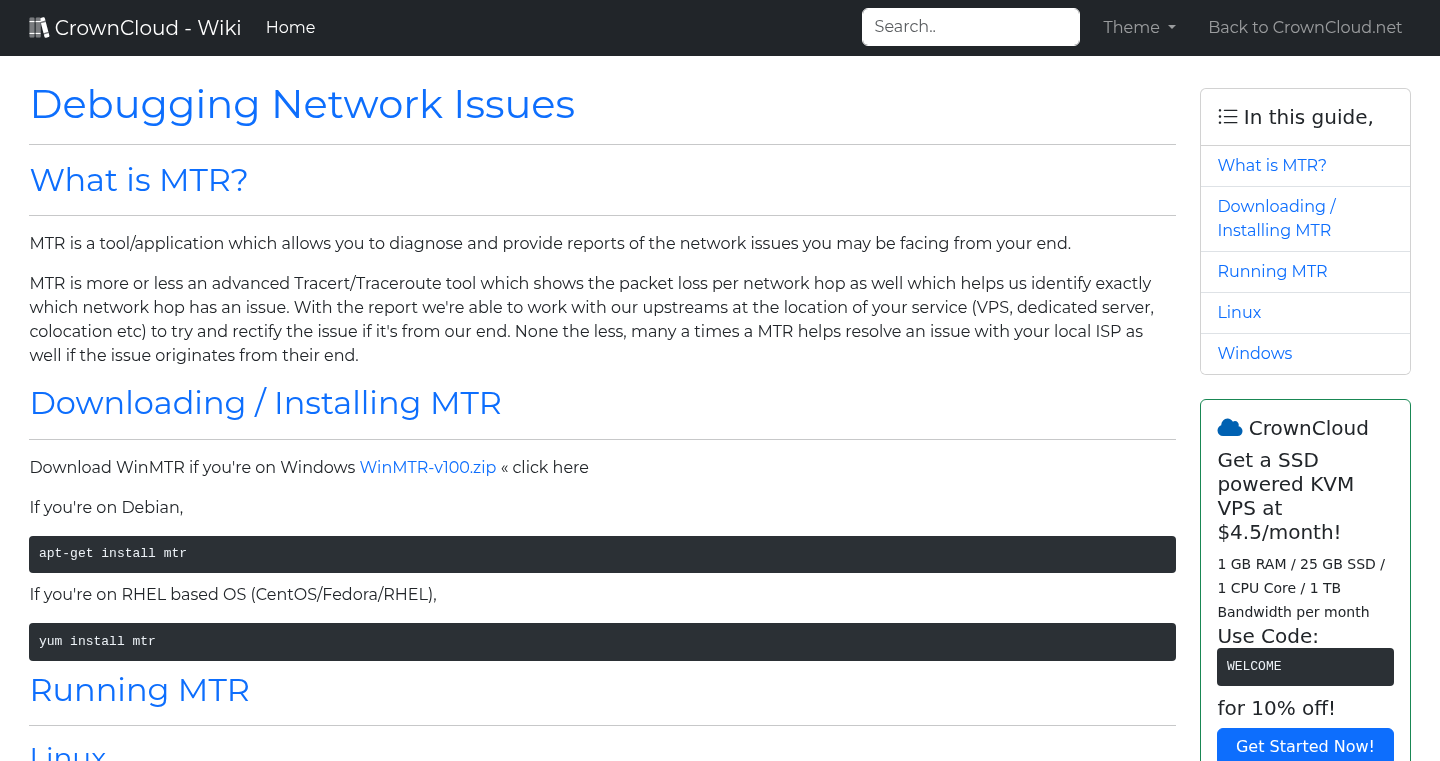Screen dimensions: 1440x761
Task: Open the Linux section from the sidebar
Action: click(x=1239, y=312)
